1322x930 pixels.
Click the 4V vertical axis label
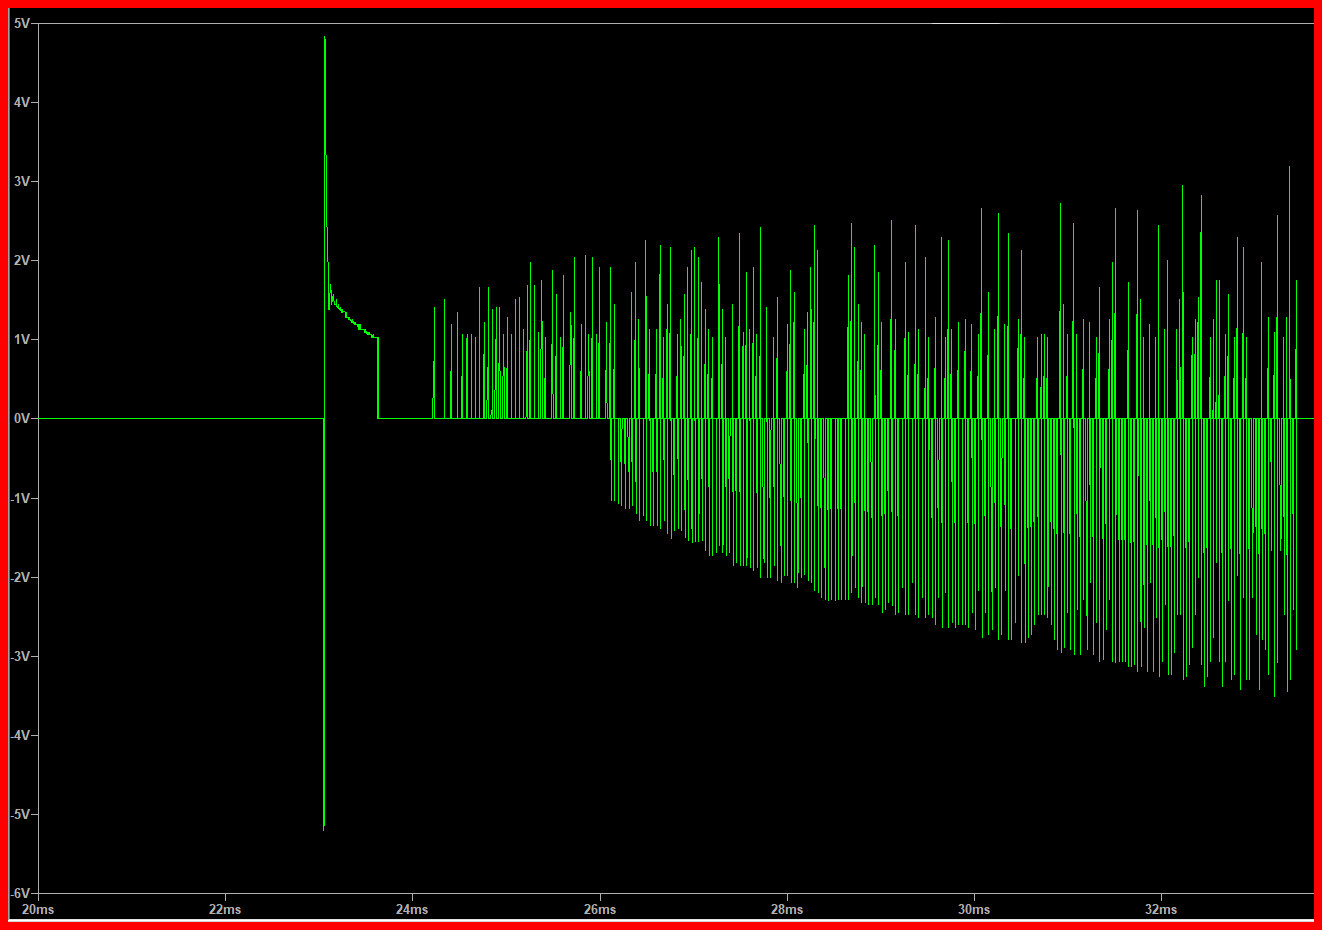[21, 102]
